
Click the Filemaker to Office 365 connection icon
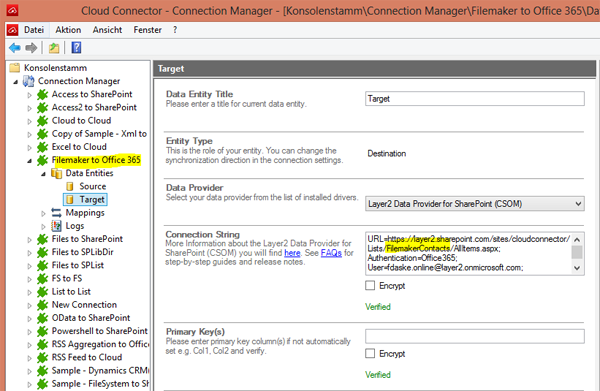(42, 160)
